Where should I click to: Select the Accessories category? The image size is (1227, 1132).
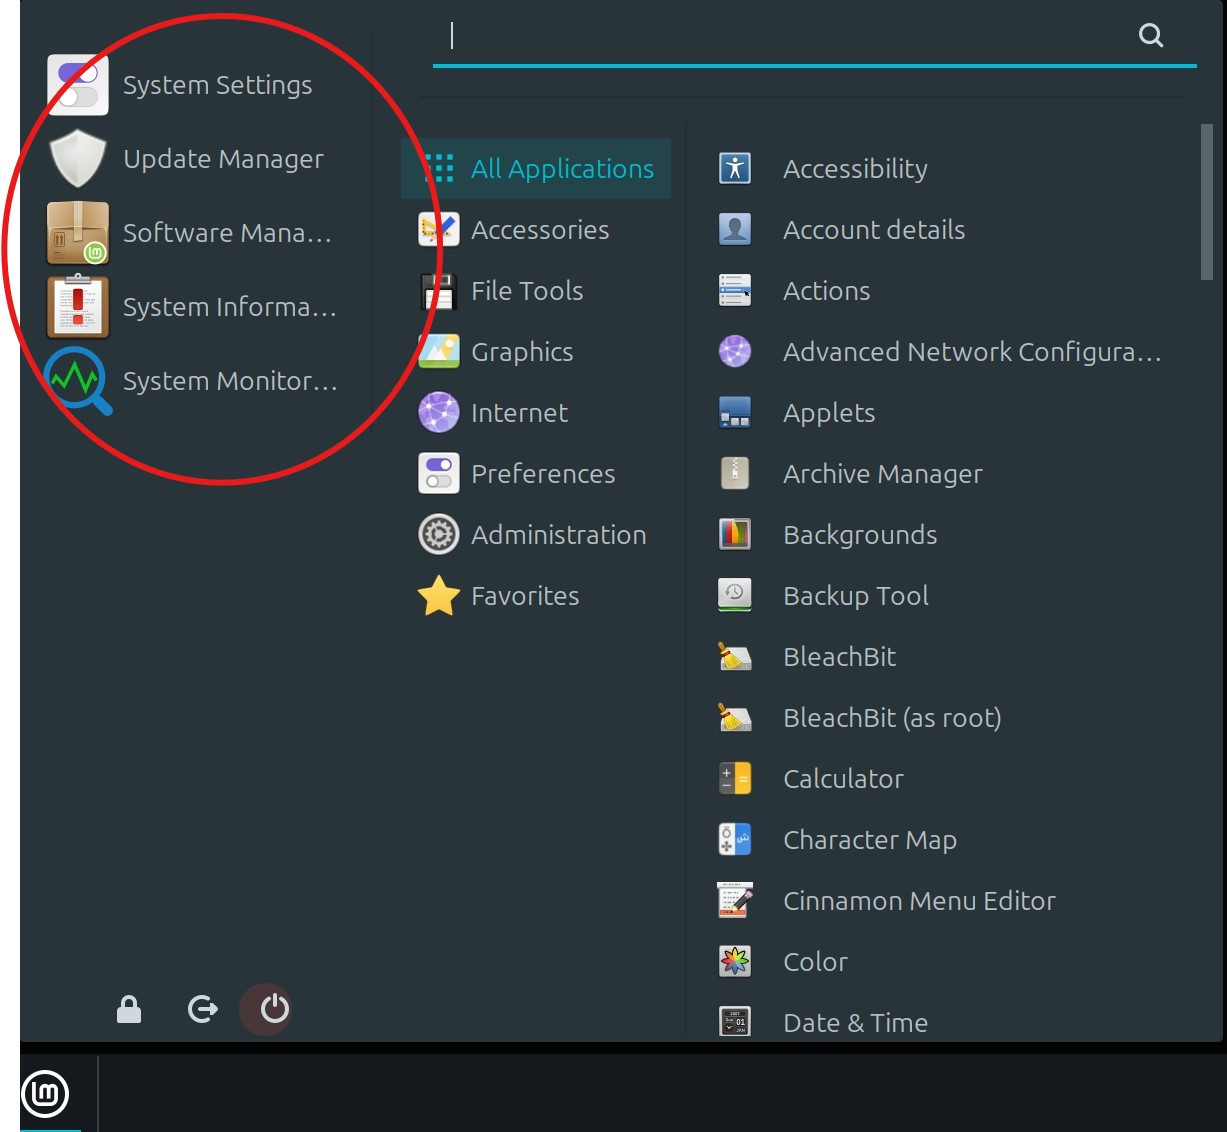tap(536, 229)
